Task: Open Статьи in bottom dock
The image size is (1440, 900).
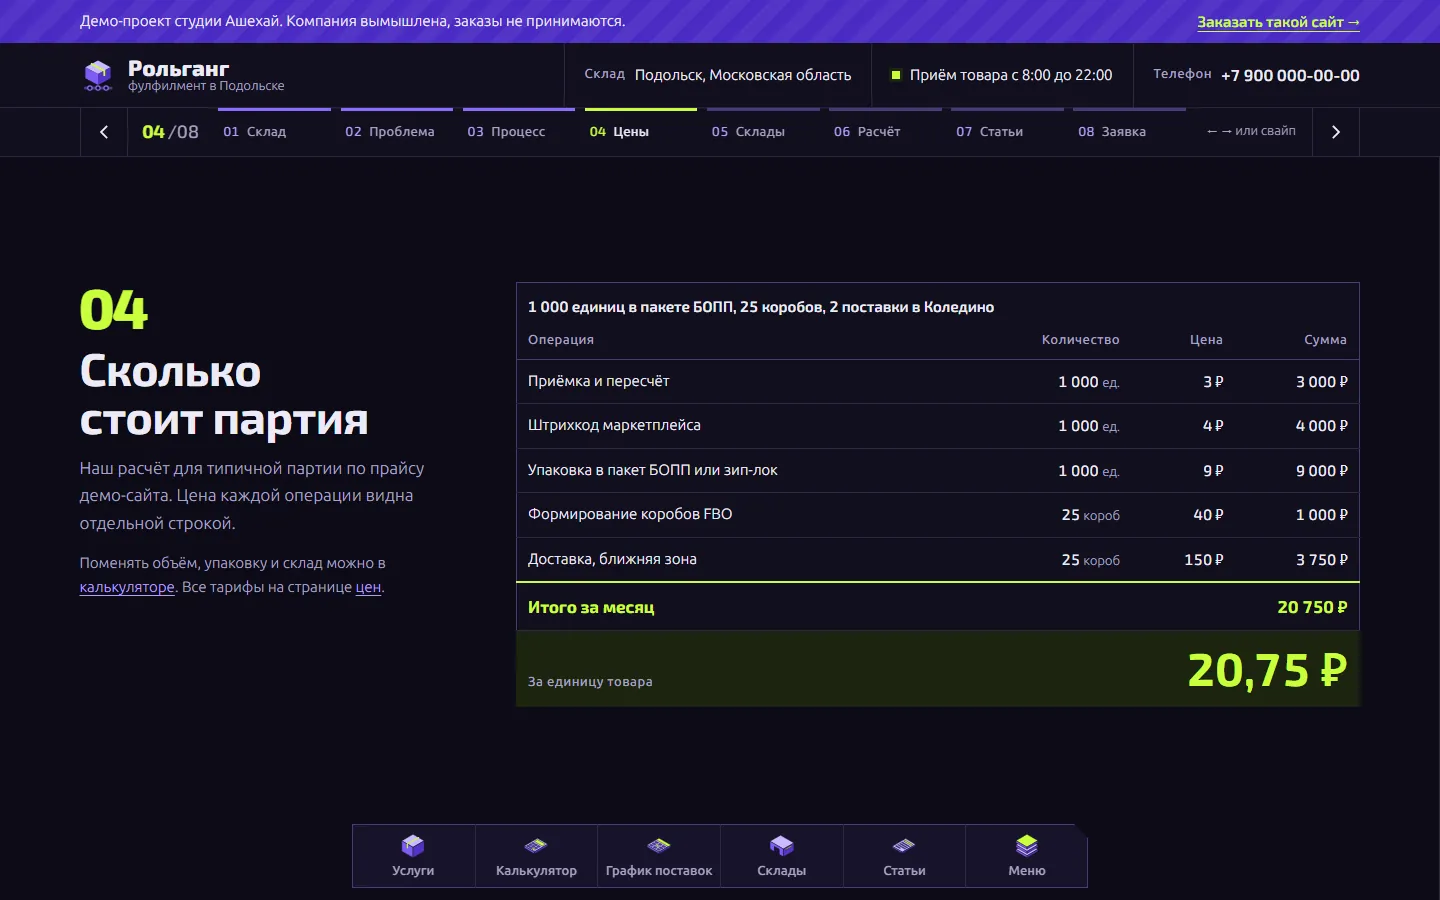Action: [904, 856]
